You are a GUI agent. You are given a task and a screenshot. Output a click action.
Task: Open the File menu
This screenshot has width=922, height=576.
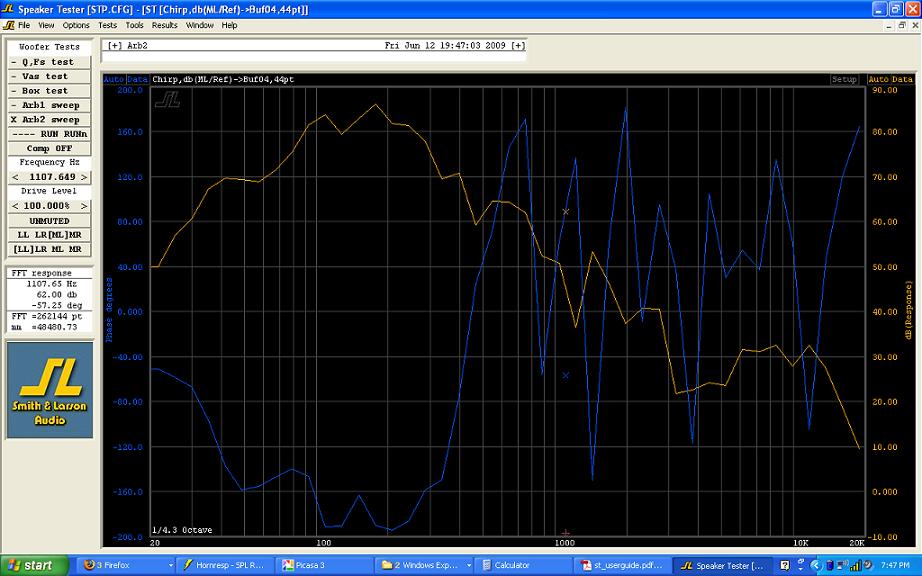[x=24, y=25]
